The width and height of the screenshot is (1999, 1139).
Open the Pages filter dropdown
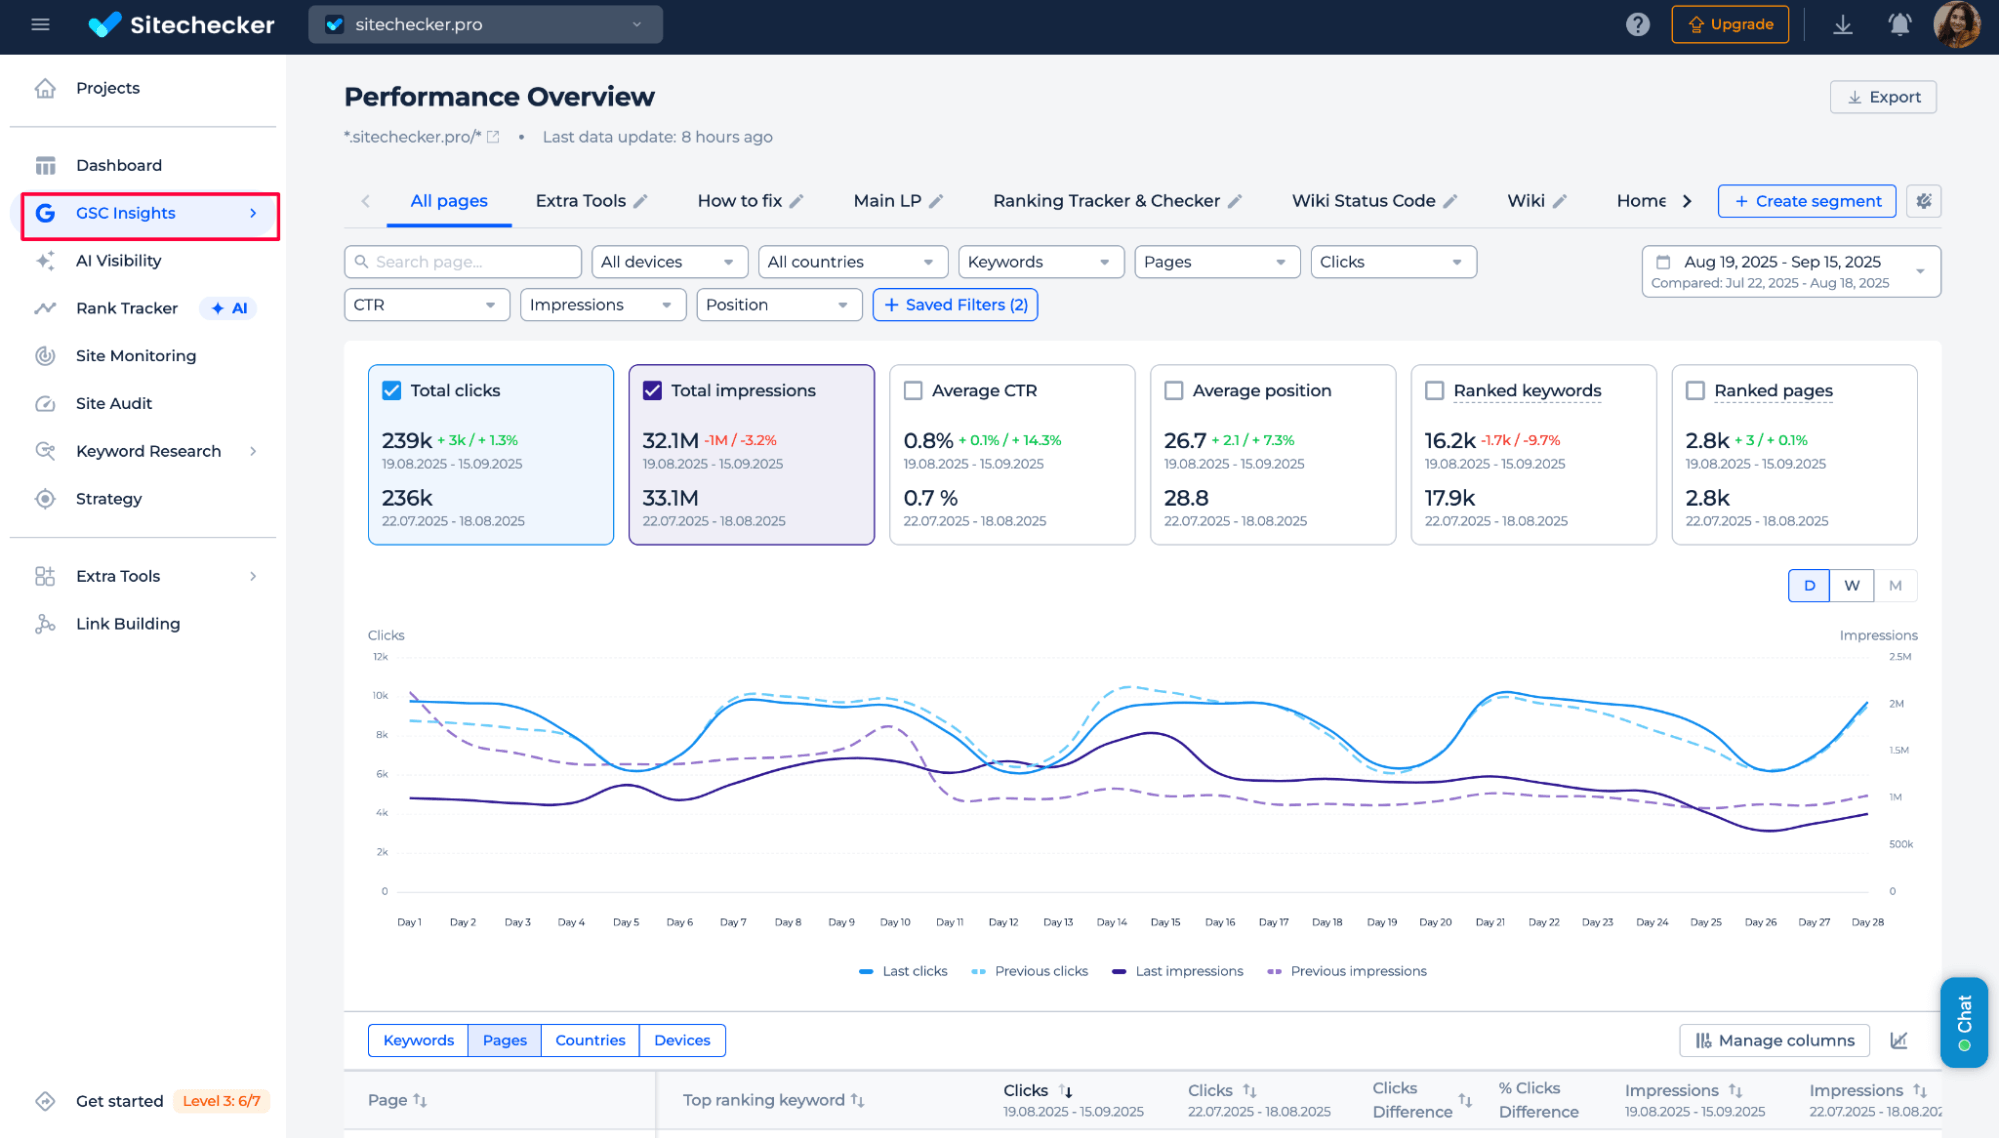point(1217,262)
